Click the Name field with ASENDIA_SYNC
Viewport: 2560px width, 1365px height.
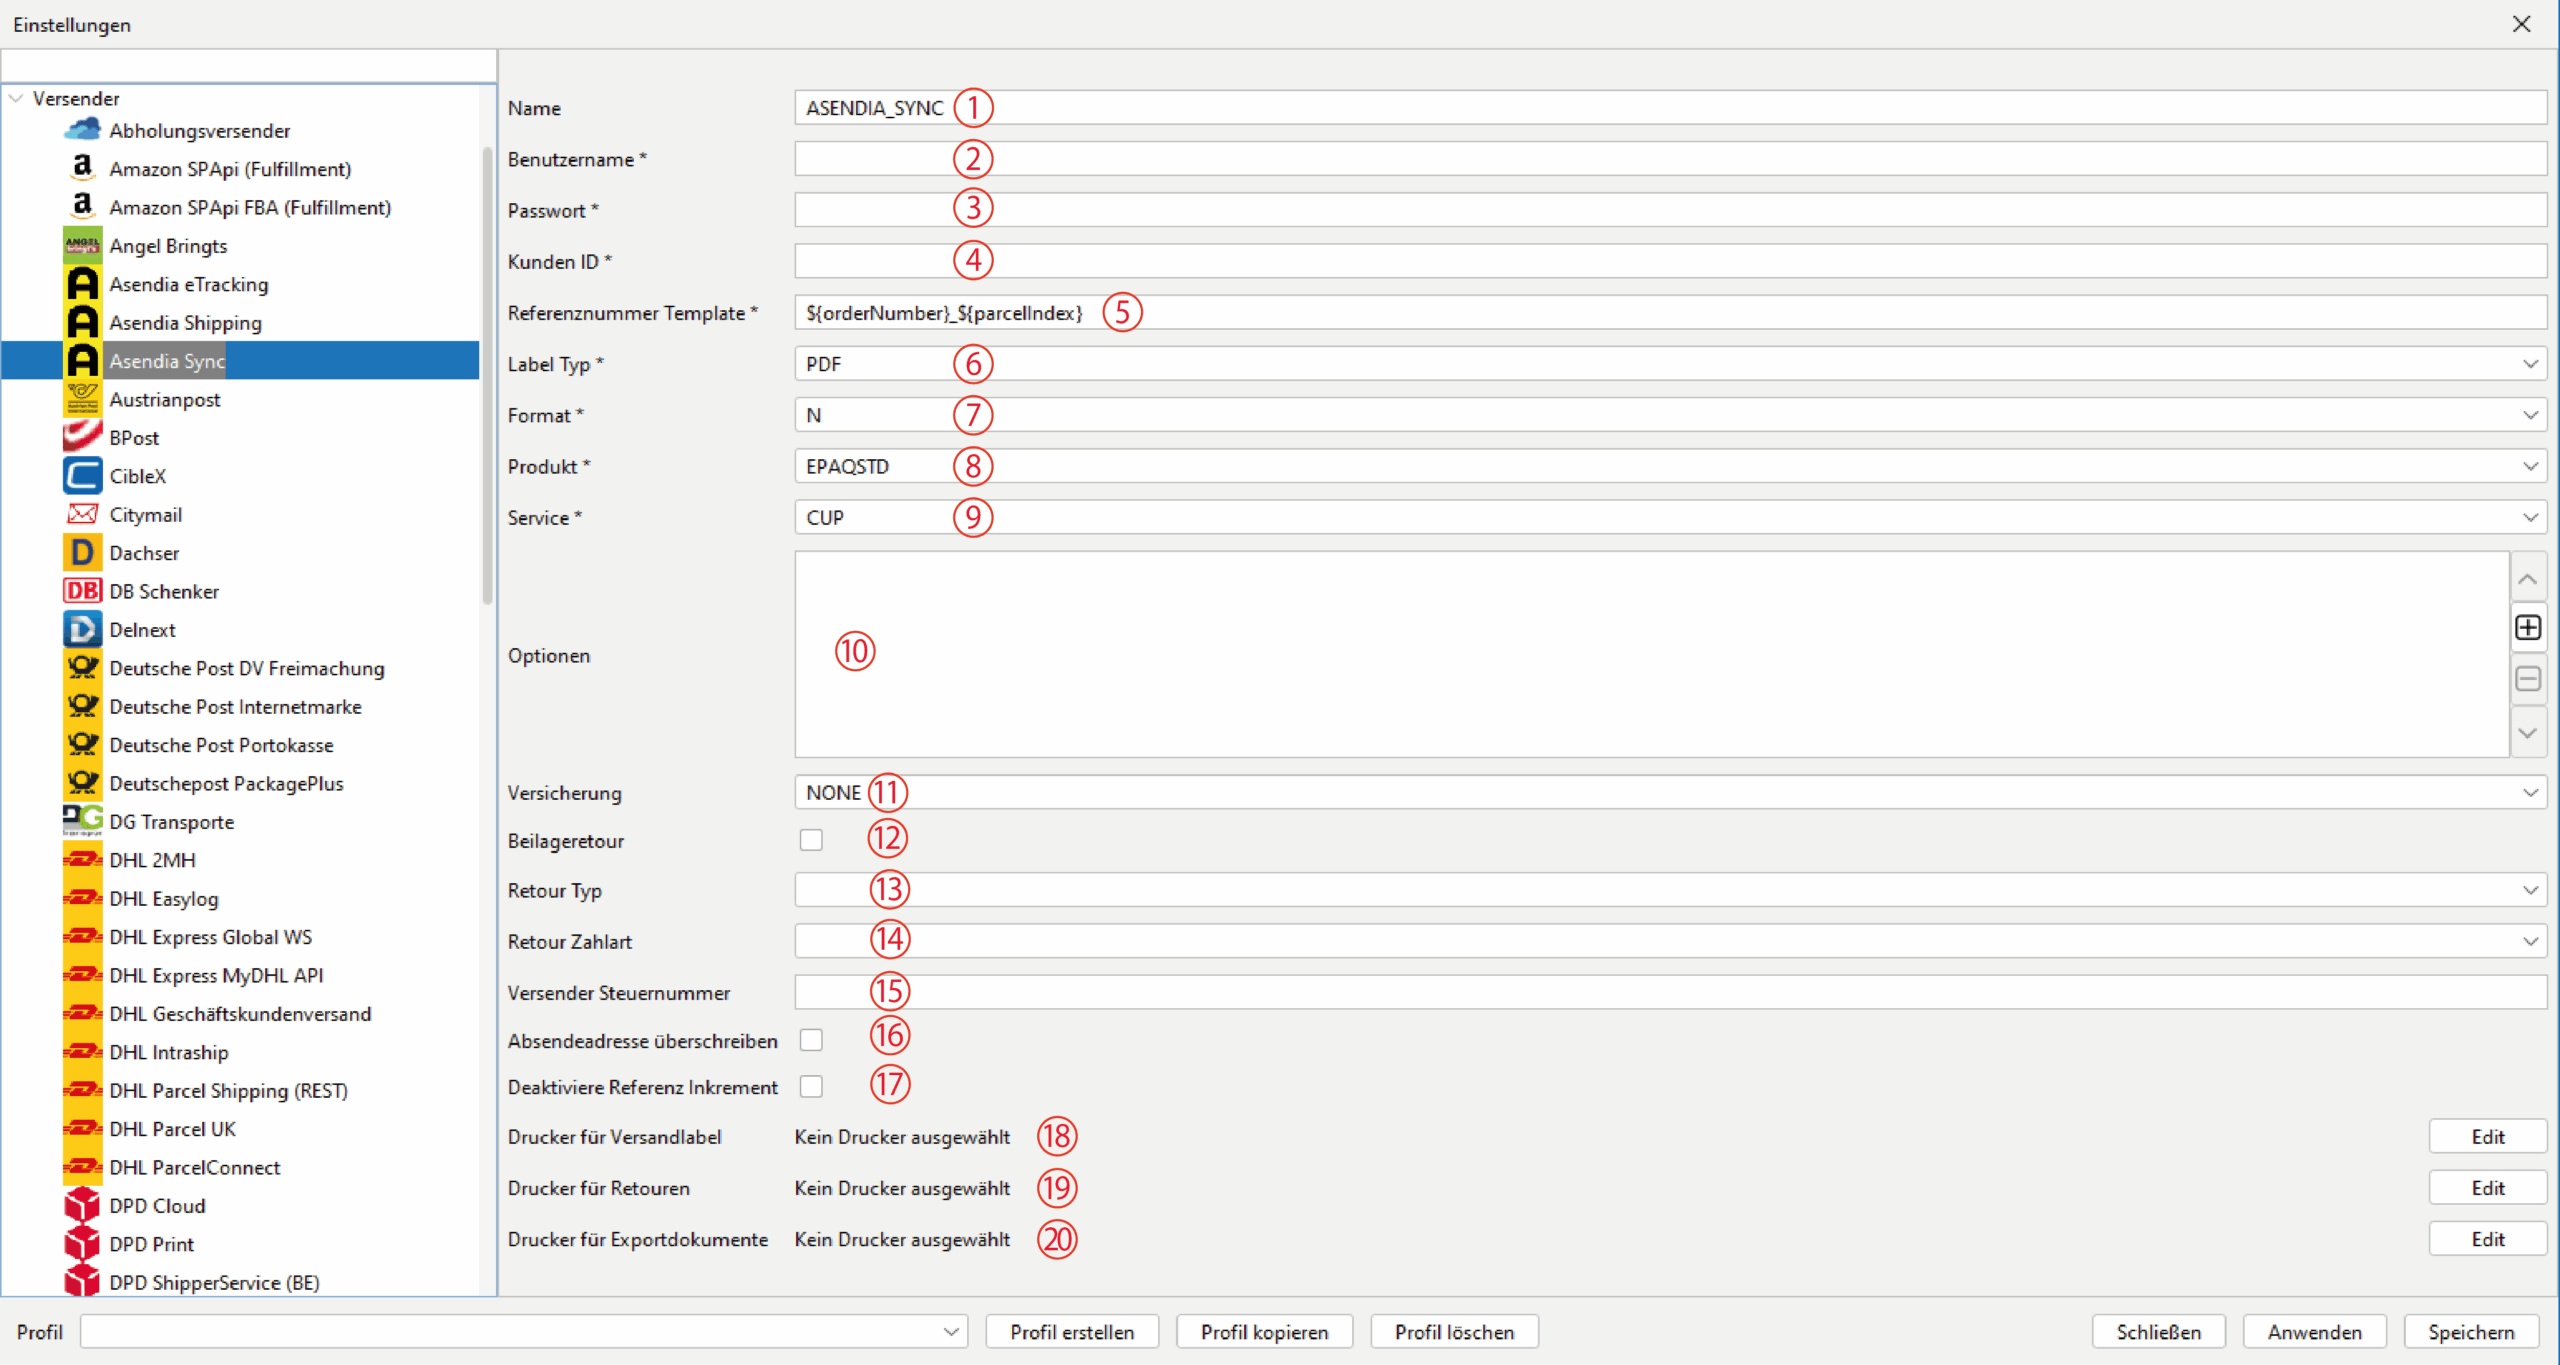1670,107
